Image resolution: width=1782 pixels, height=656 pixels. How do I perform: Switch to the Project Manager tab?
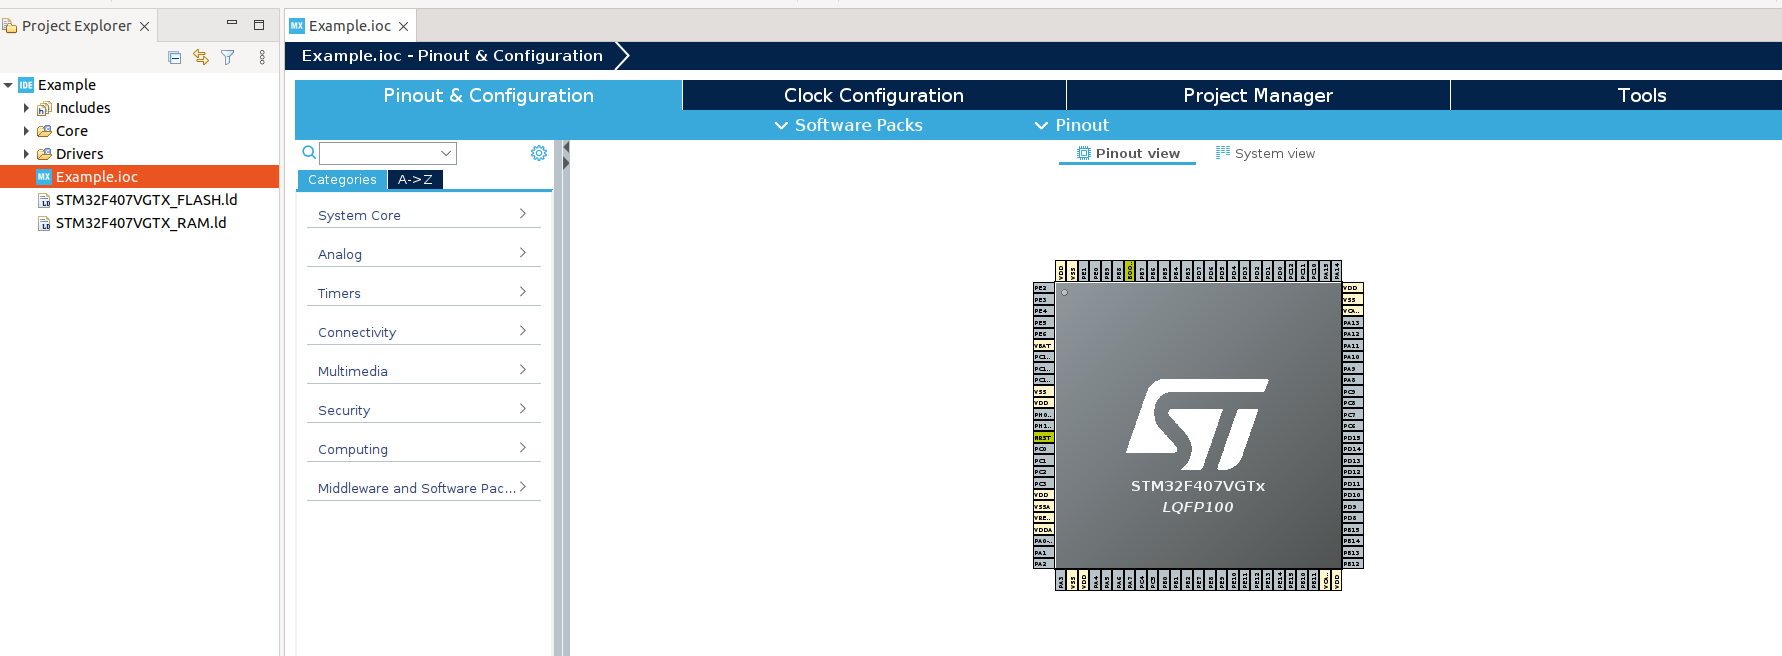point(1257,95)
